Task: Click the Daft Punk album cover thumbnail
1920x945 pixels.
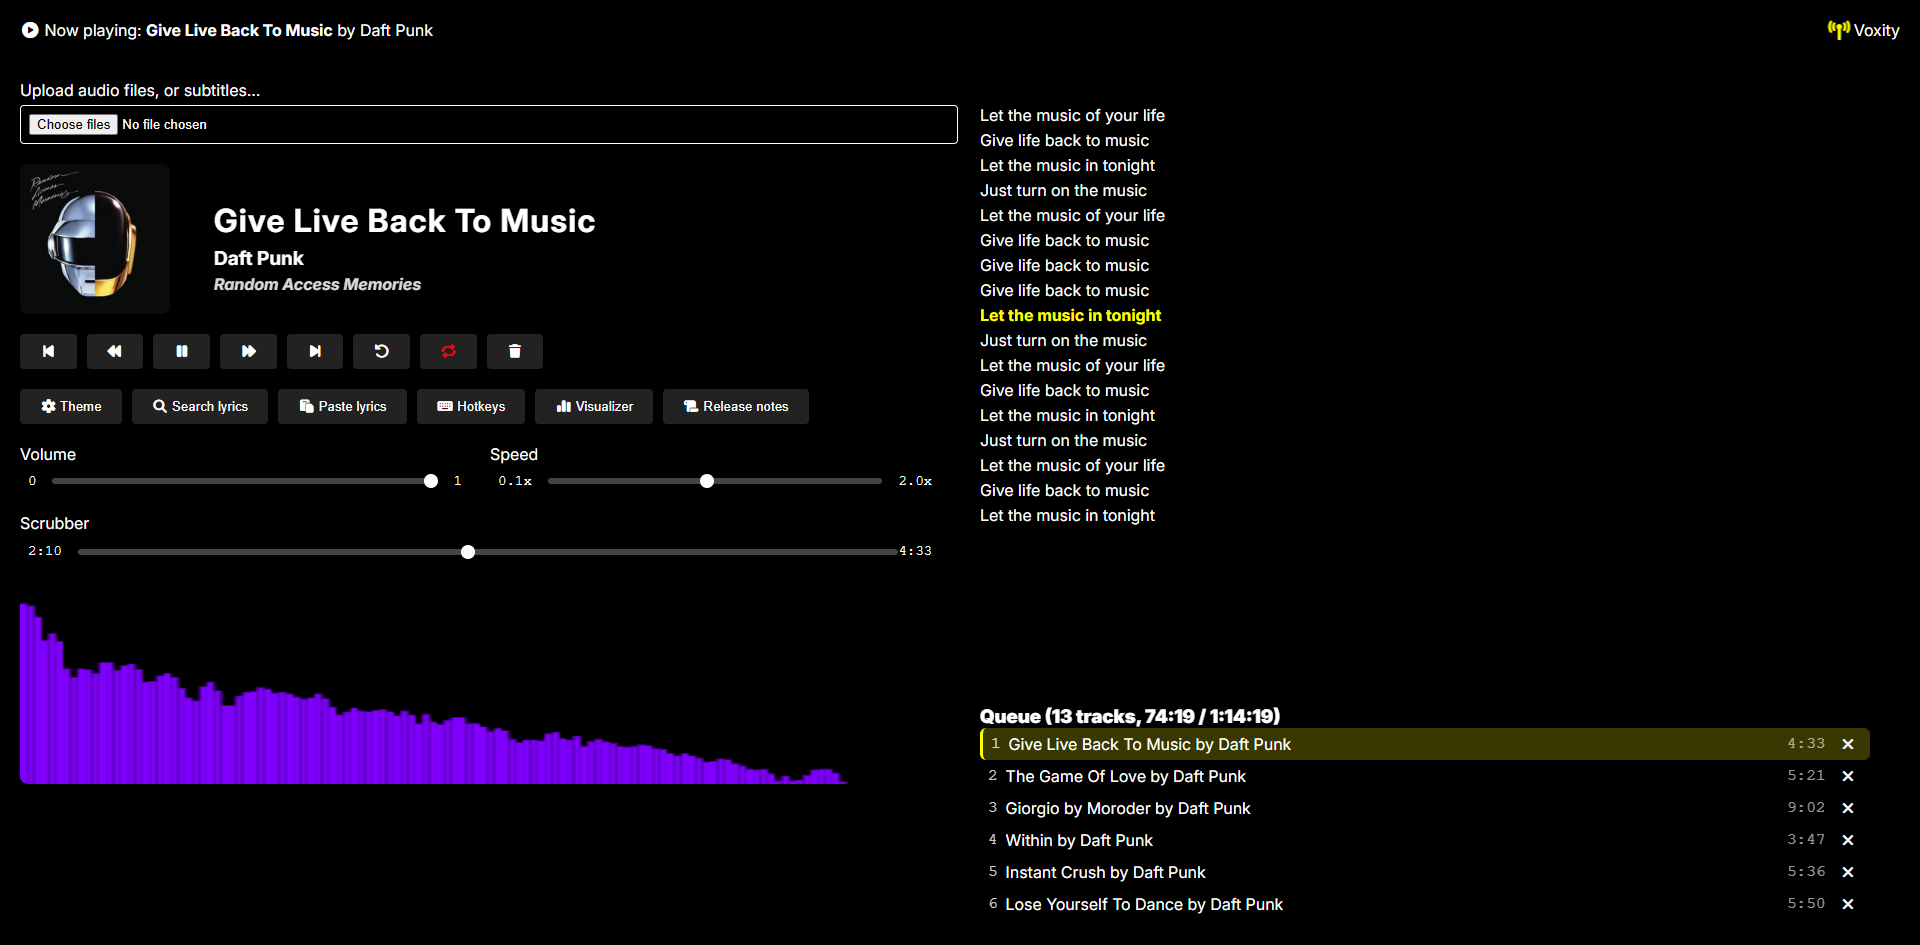Action: (95, 239)
